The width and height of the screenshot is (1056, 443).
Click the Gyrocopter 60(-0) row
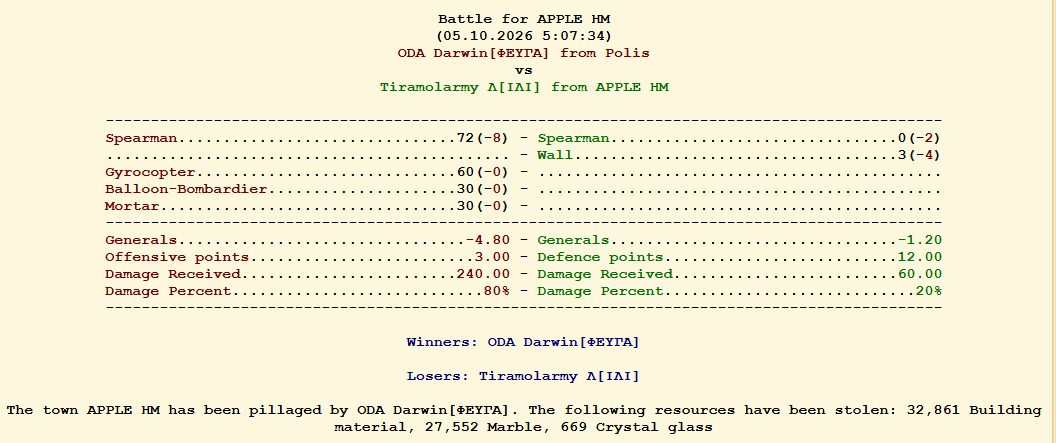(x=307, y=172)
